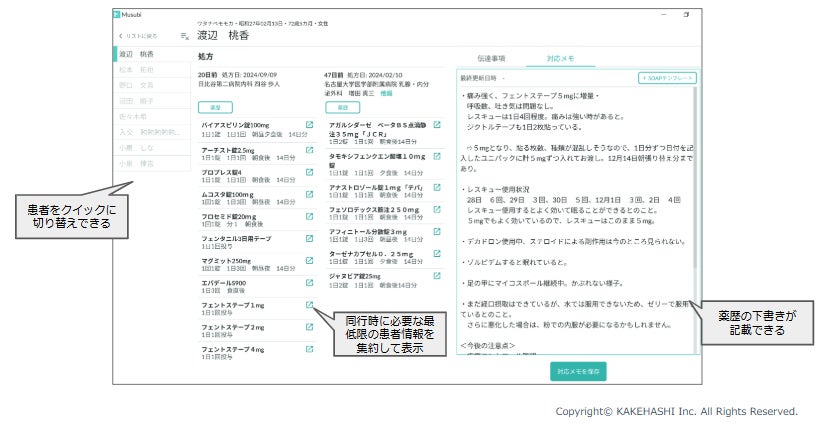Open details icon for ブロプレス錠4

[309, 172]
